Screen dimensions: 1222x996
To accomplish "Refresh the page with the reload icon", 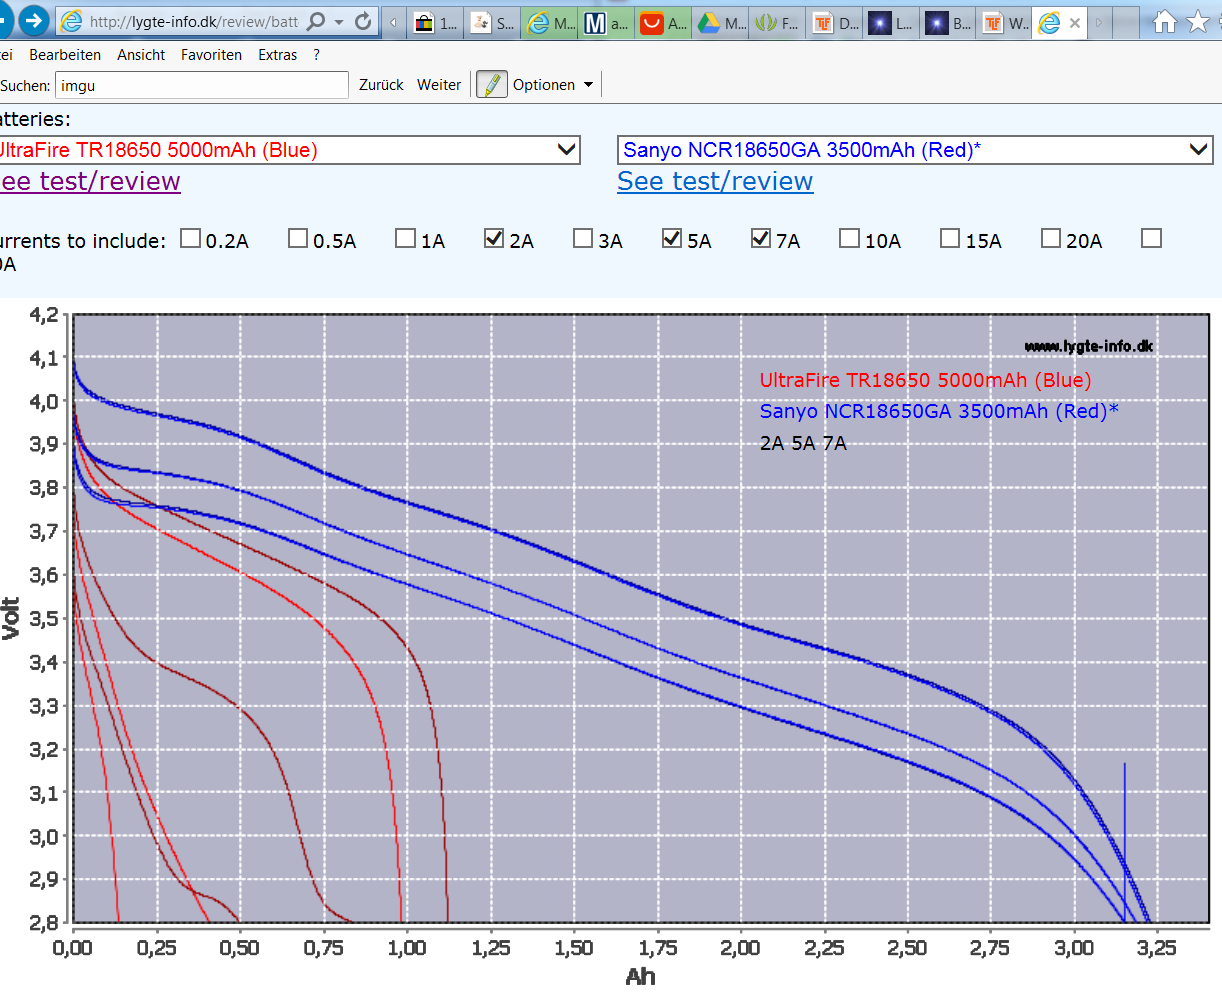I will click(363, 21).
